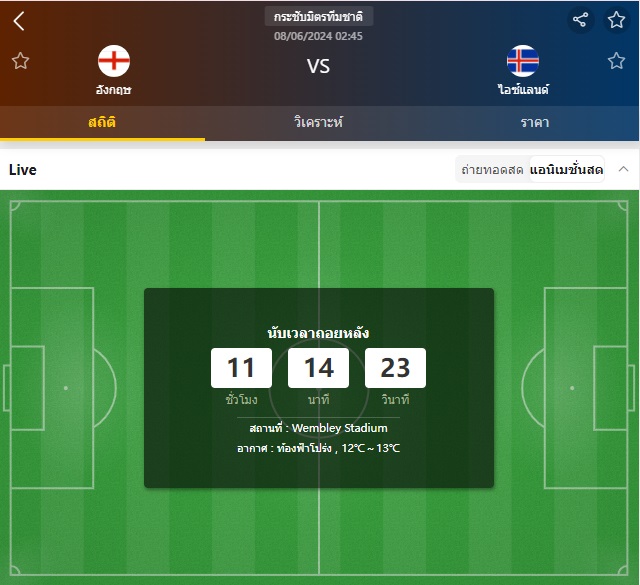Favorite this match with top-right star
This screenshot has width=640, height=585.
(x=616, y=20)
